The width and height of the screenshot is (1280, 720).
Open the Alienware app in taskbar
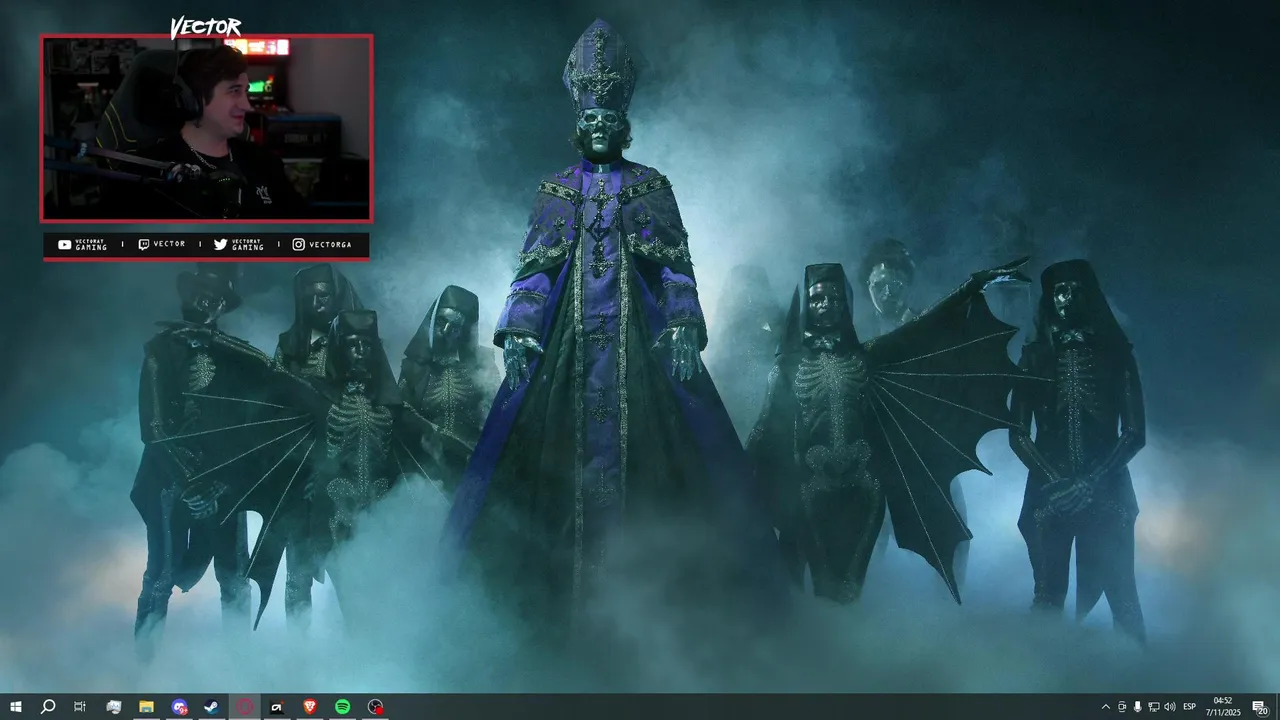coord(277,707)
